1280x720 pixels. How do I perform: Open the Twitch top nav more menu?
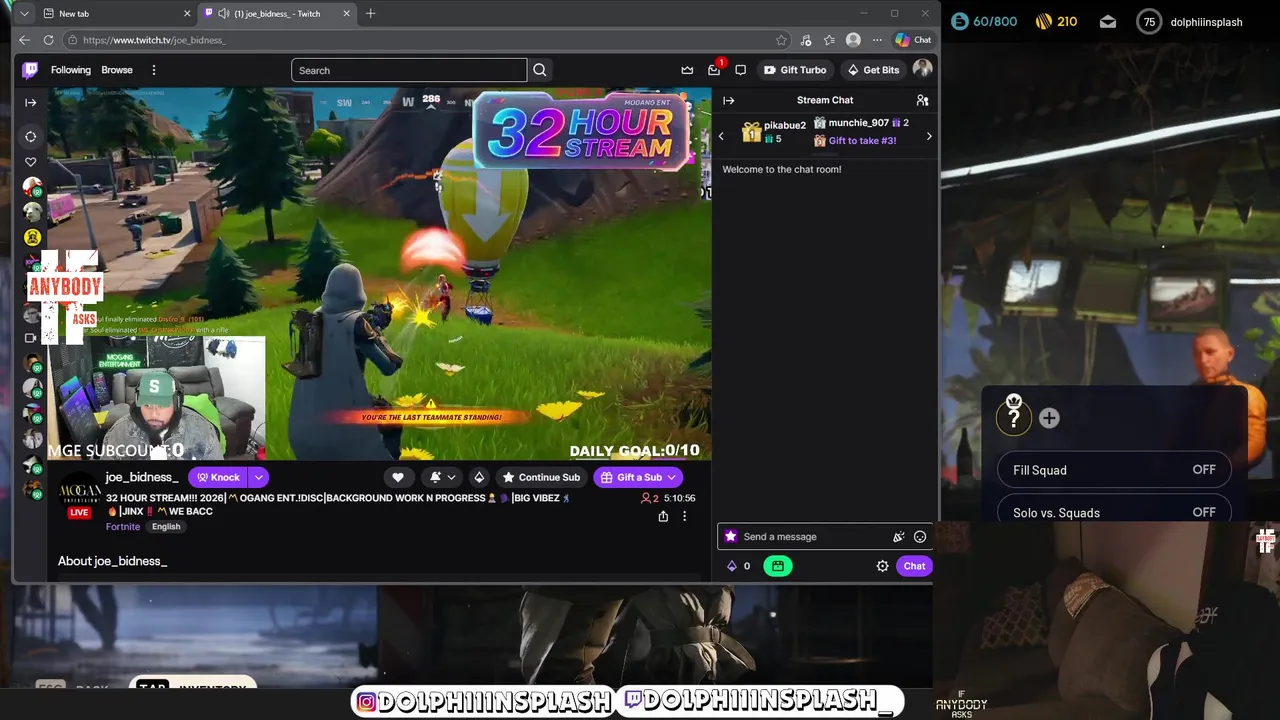pyautogui.click(x=153, y=70)
